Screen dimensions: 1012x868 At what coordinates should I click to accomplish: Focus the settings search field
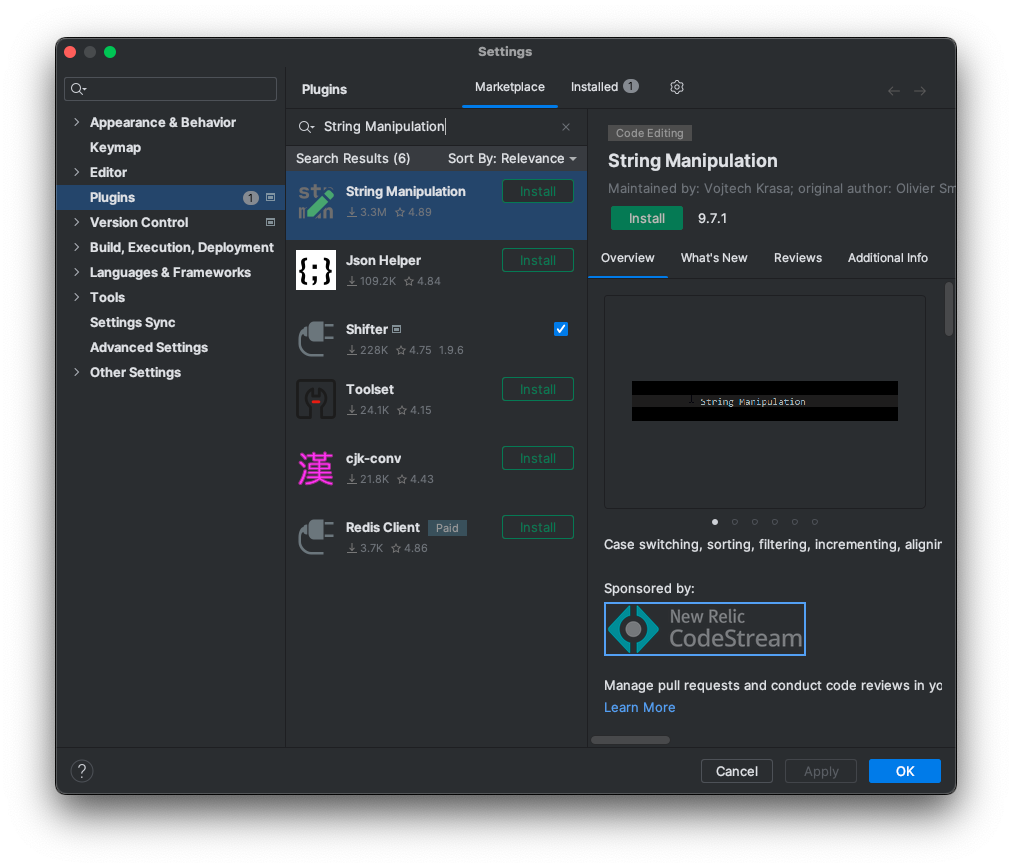[x=170, y=89]
